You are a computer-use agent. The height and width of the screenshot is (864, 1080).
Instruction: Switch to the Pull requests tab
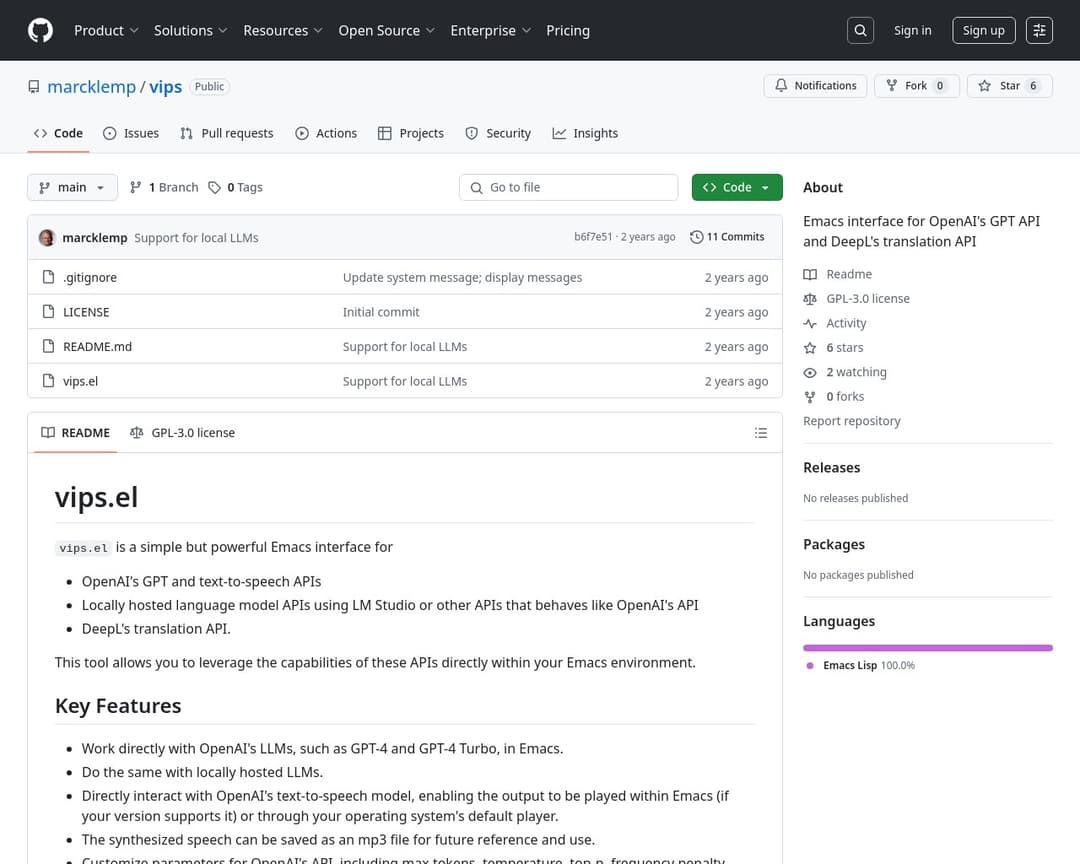(x=227, y=134)
